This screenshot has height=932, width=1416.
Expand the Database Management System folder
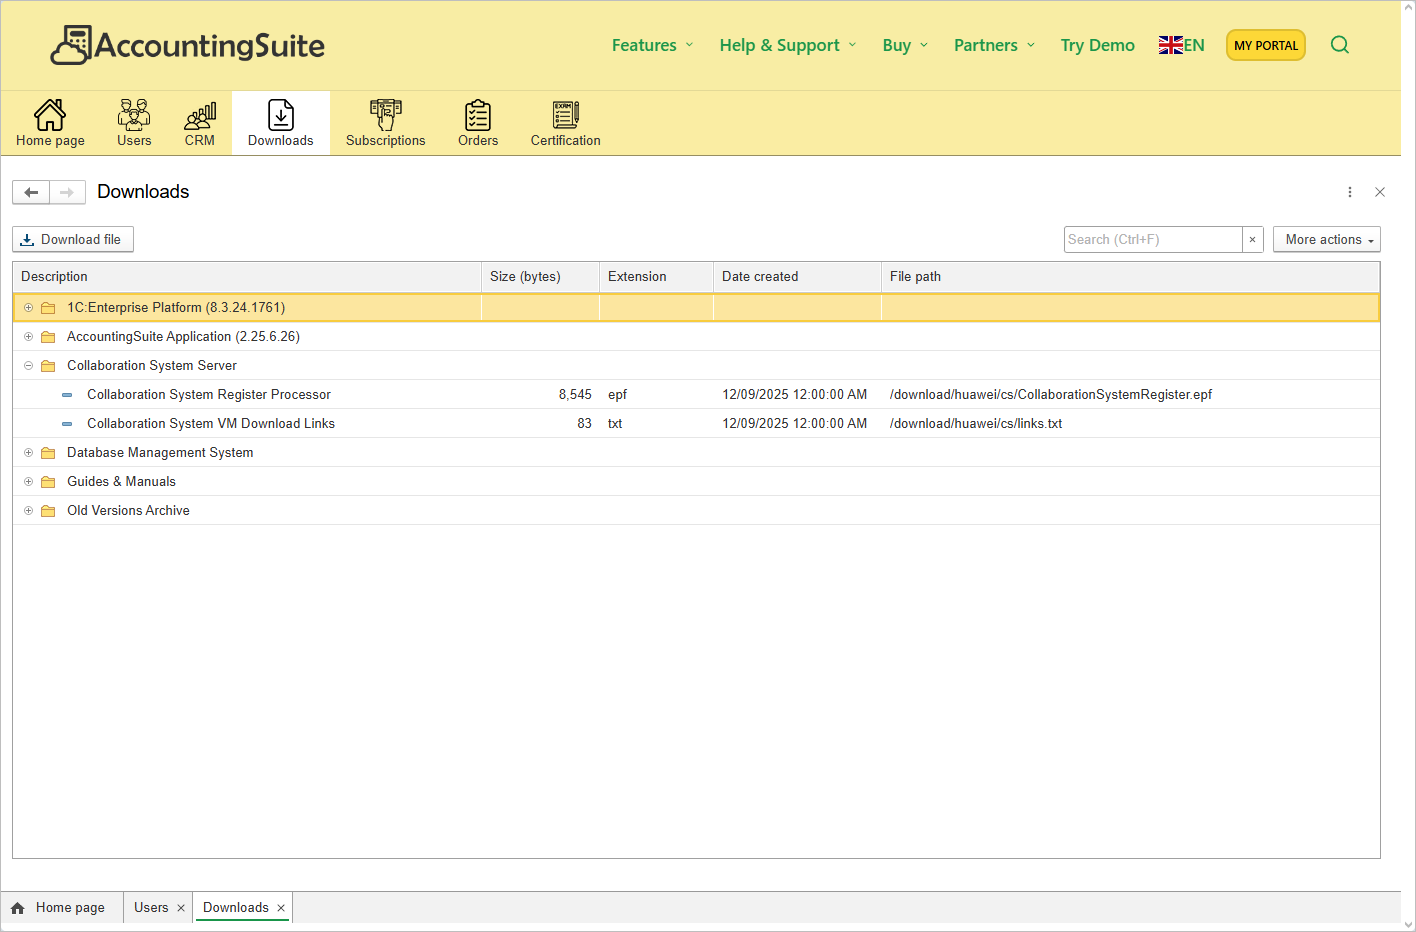pyautogui.click(x=28, y=453)
